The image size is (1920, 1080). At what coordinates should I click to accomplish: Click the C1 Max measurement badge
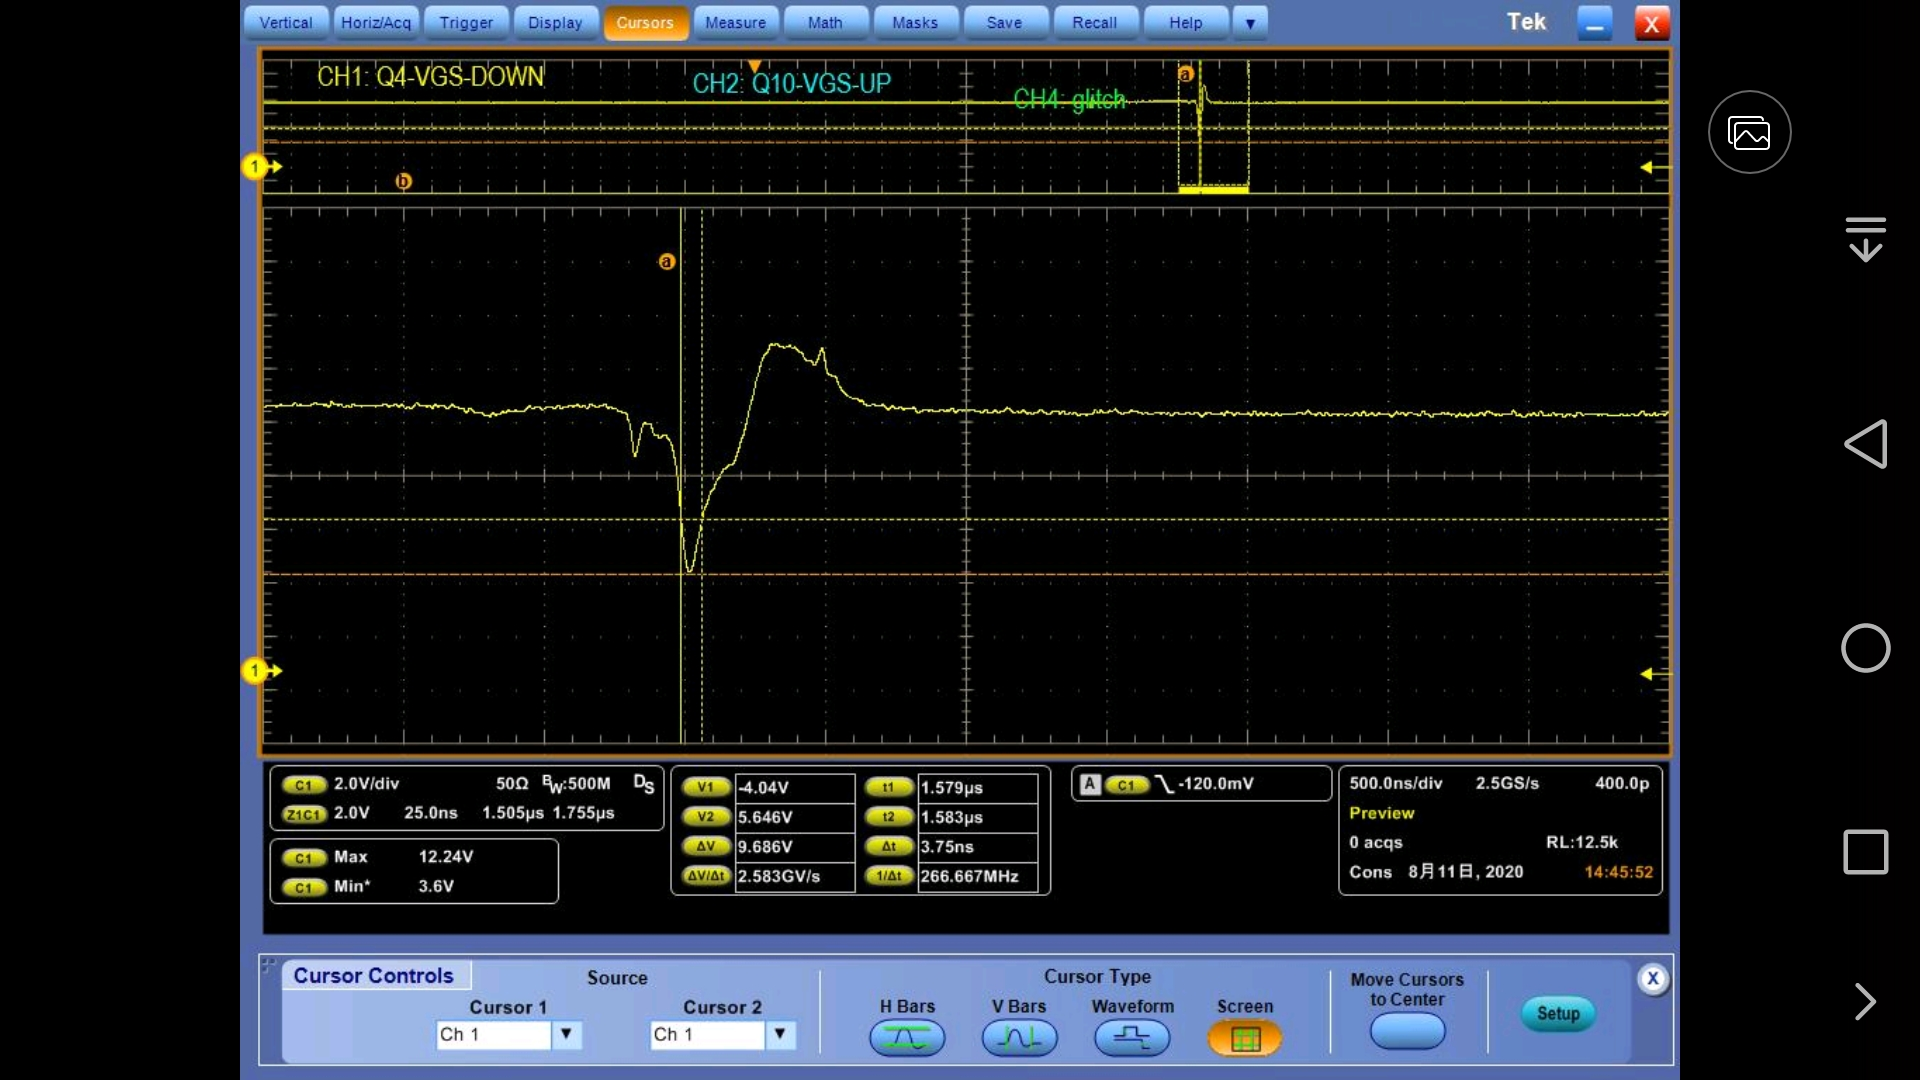point(304,858)
